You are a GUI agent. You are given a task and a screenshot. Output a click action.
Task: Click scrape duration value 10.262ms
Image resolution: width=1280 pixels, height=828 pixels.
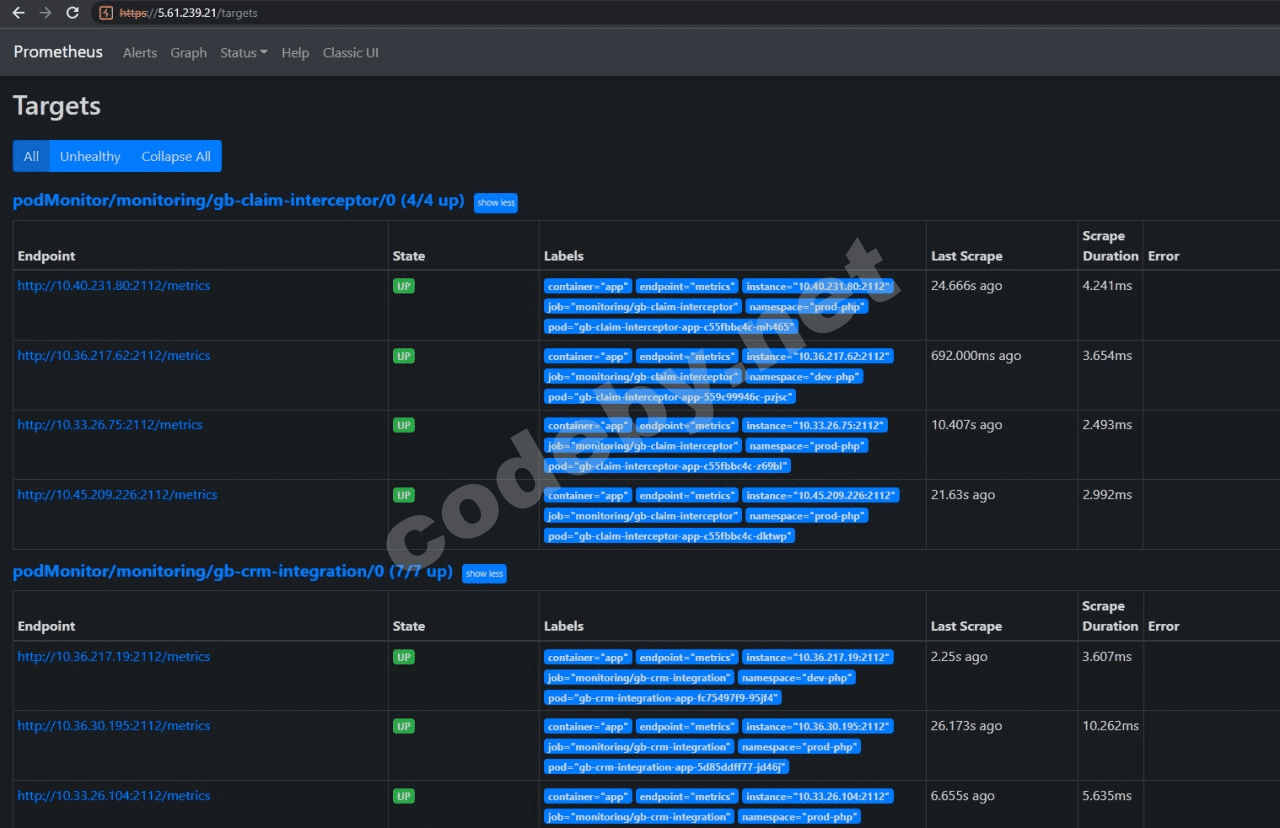point(1110,725)
